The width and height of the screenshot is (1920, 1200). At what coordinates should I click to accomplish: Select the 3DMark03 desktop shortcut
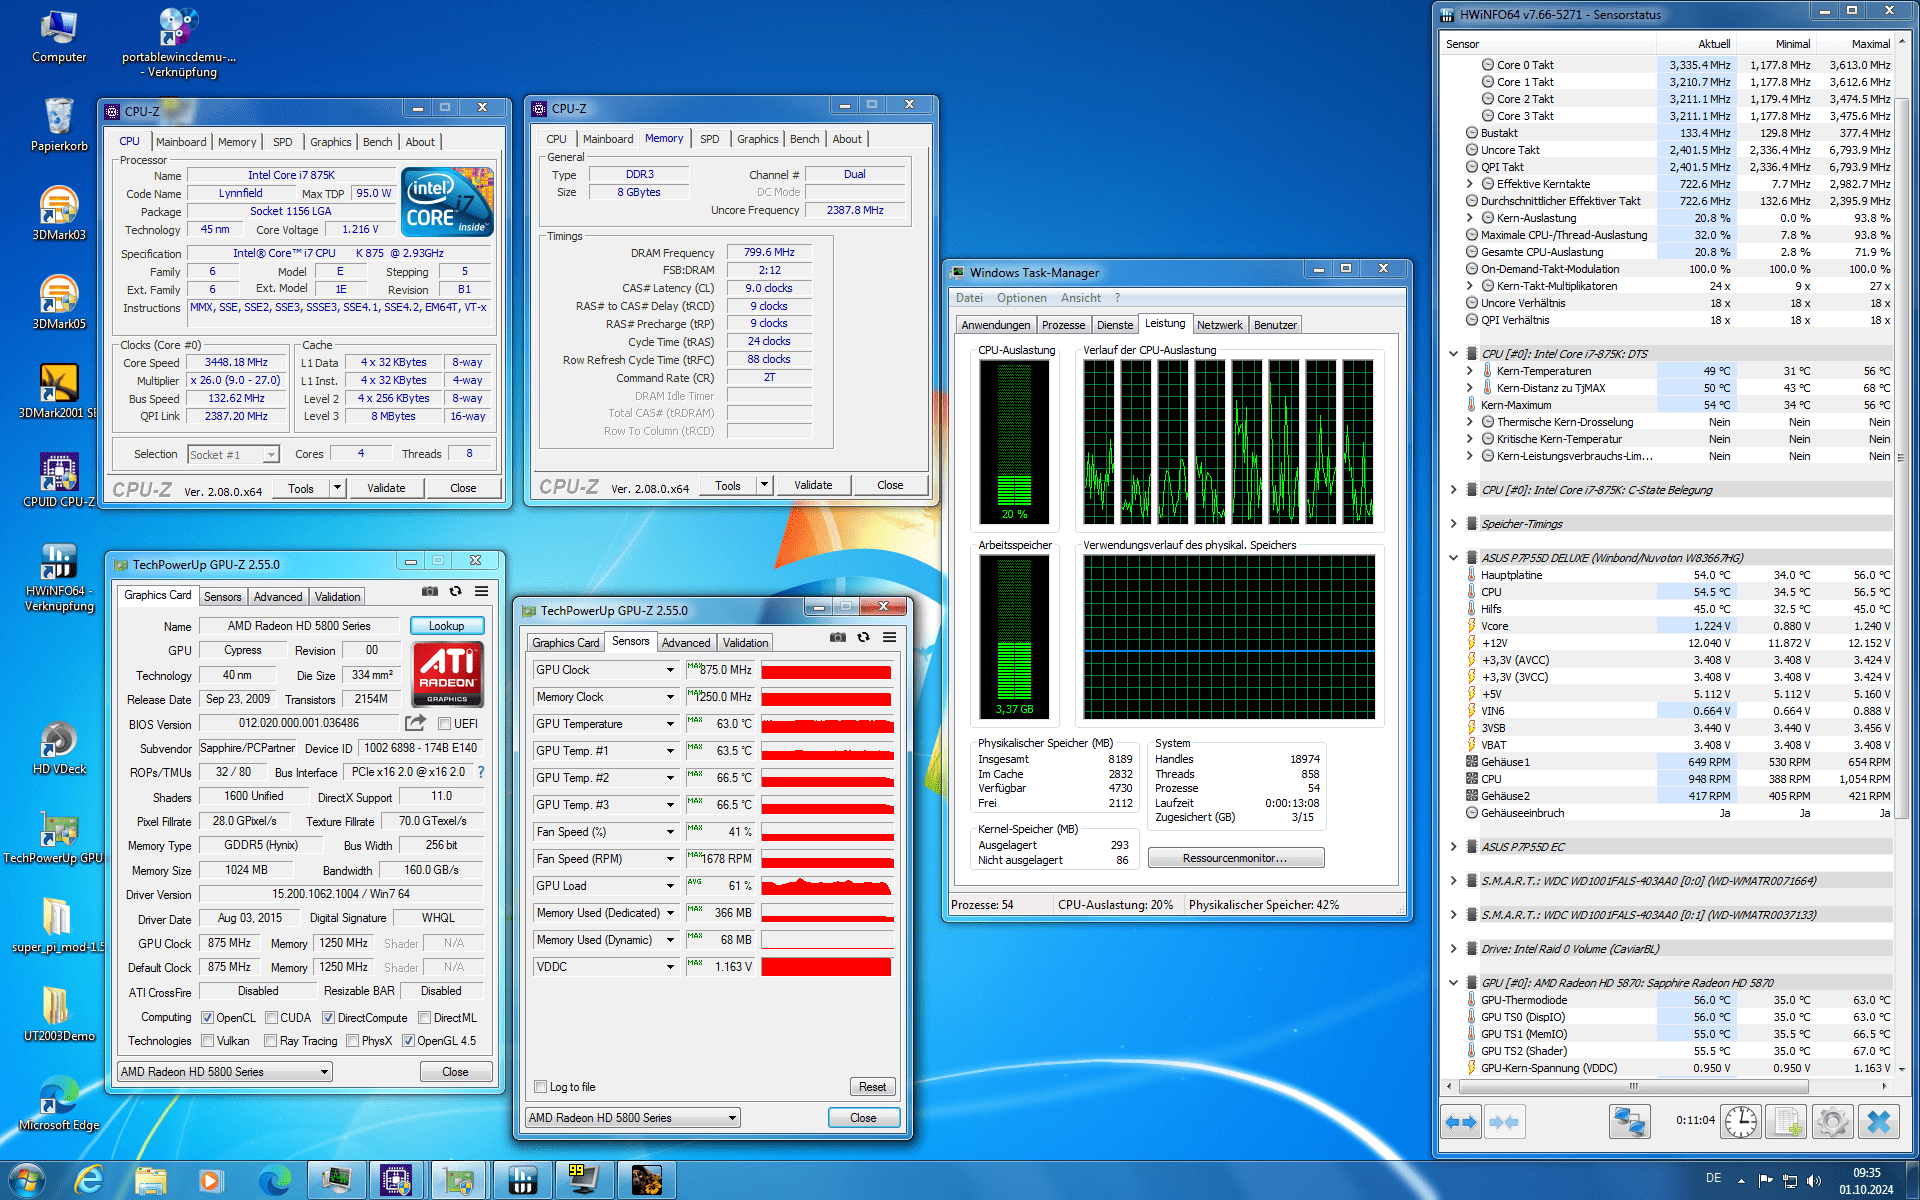click(59, 213)
